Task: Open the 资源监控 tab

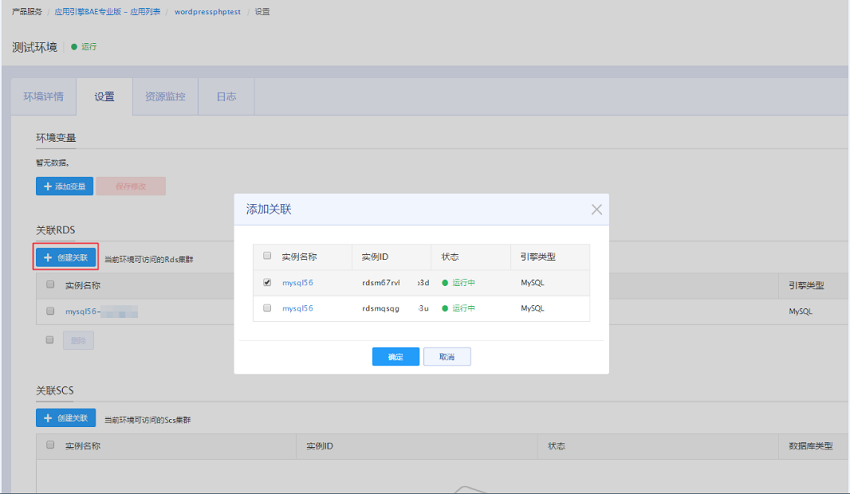Action: click(165, 97)
